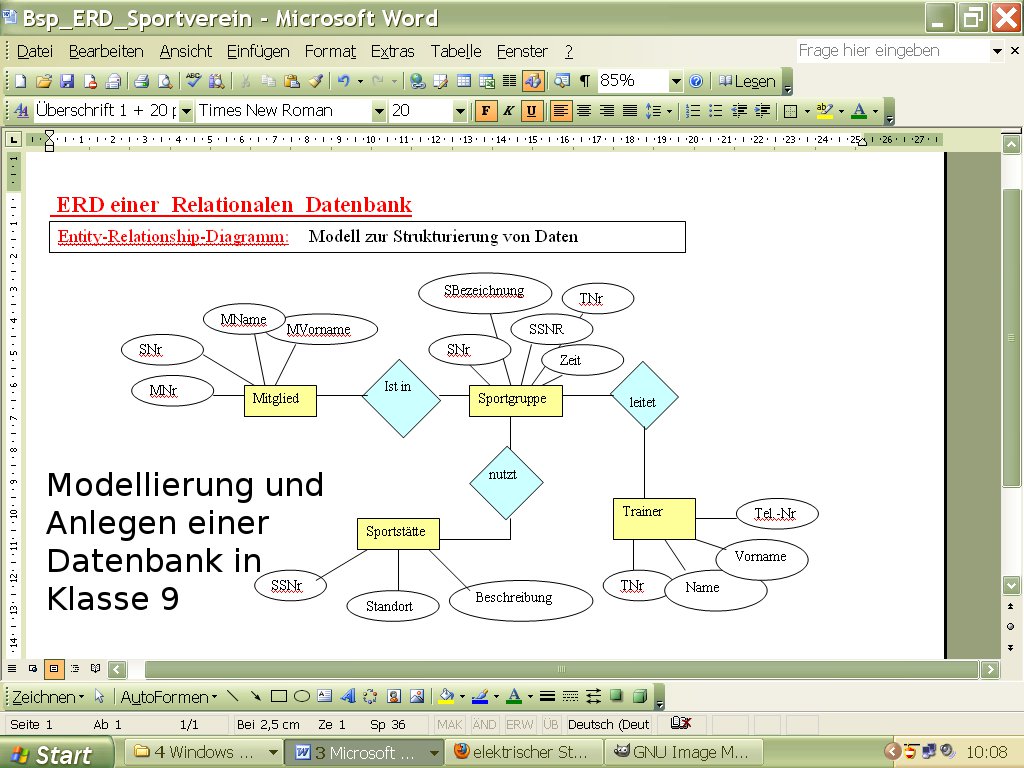The image size is (1024, 768).
Task: Toggle bold formatting with the F button
Action: coord(486,111)
